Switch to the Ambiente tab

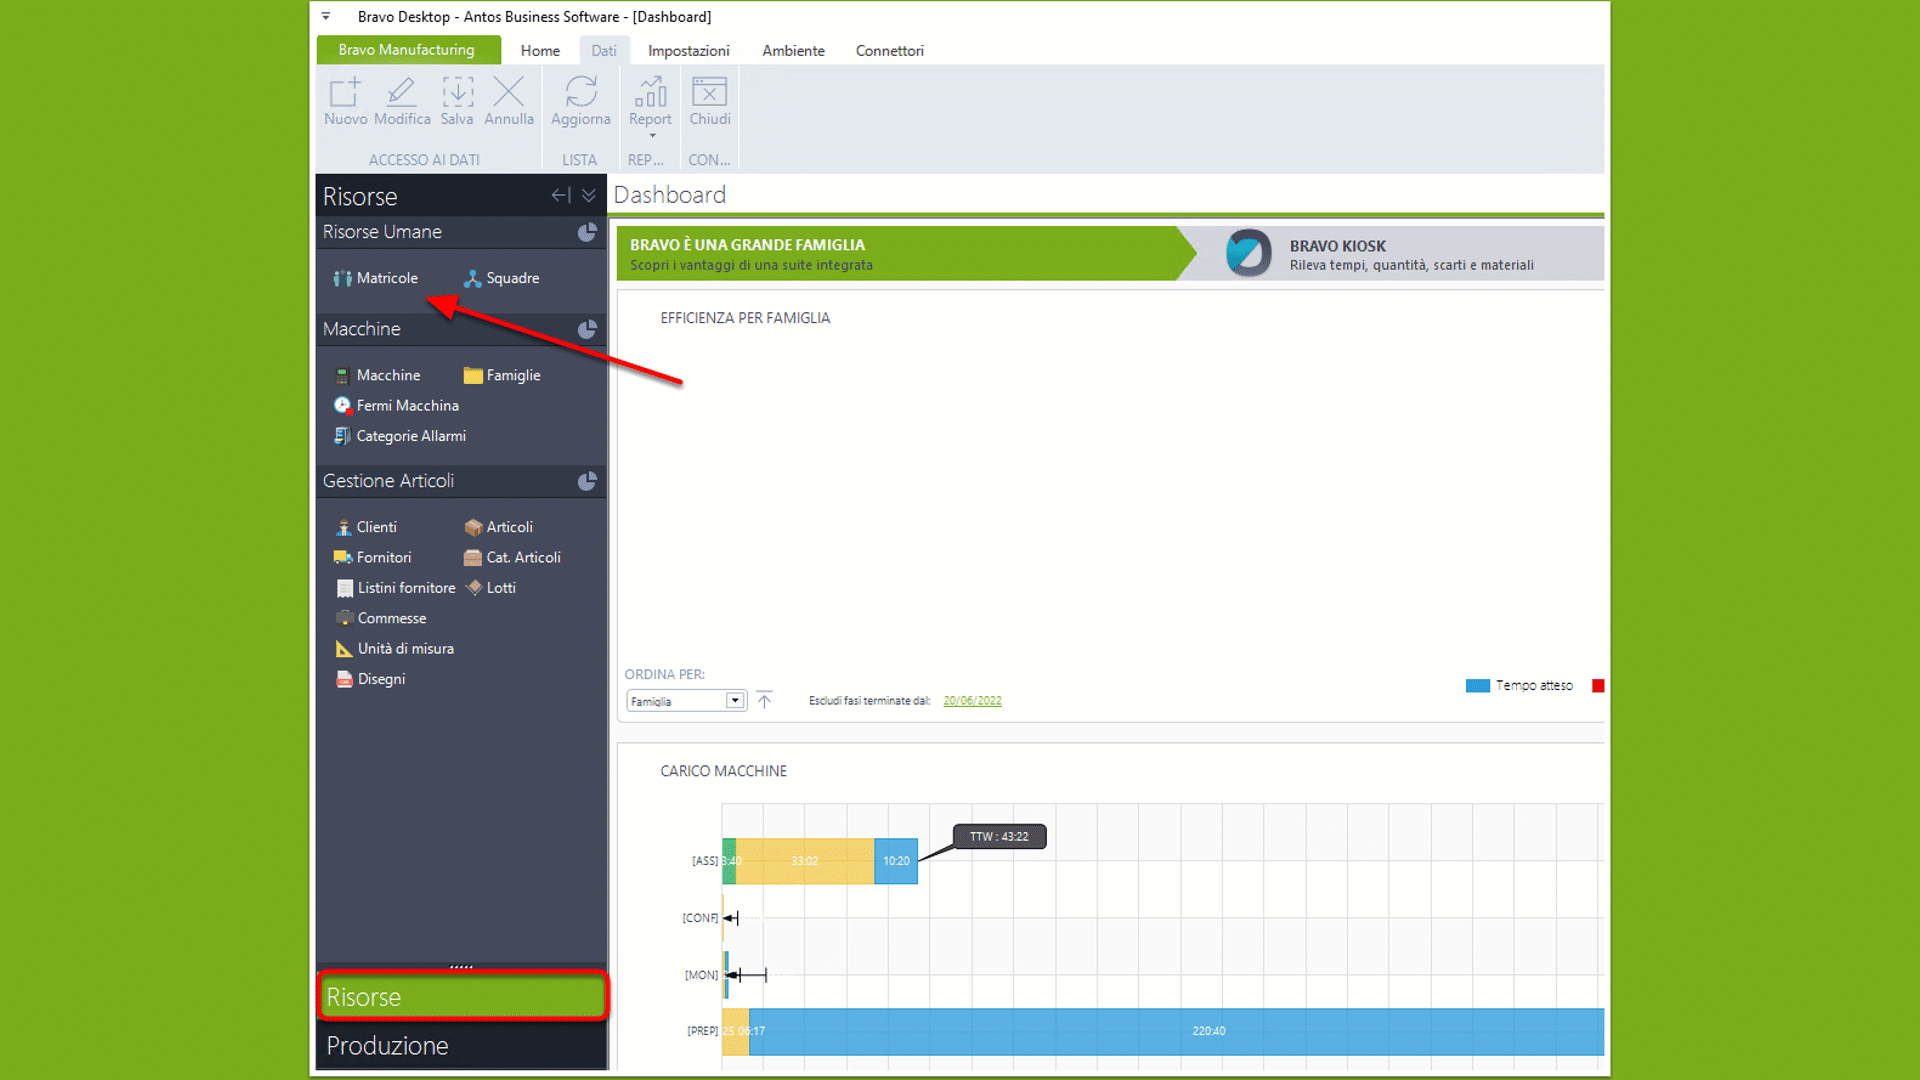pyautogui.click(x=793, y=51)
